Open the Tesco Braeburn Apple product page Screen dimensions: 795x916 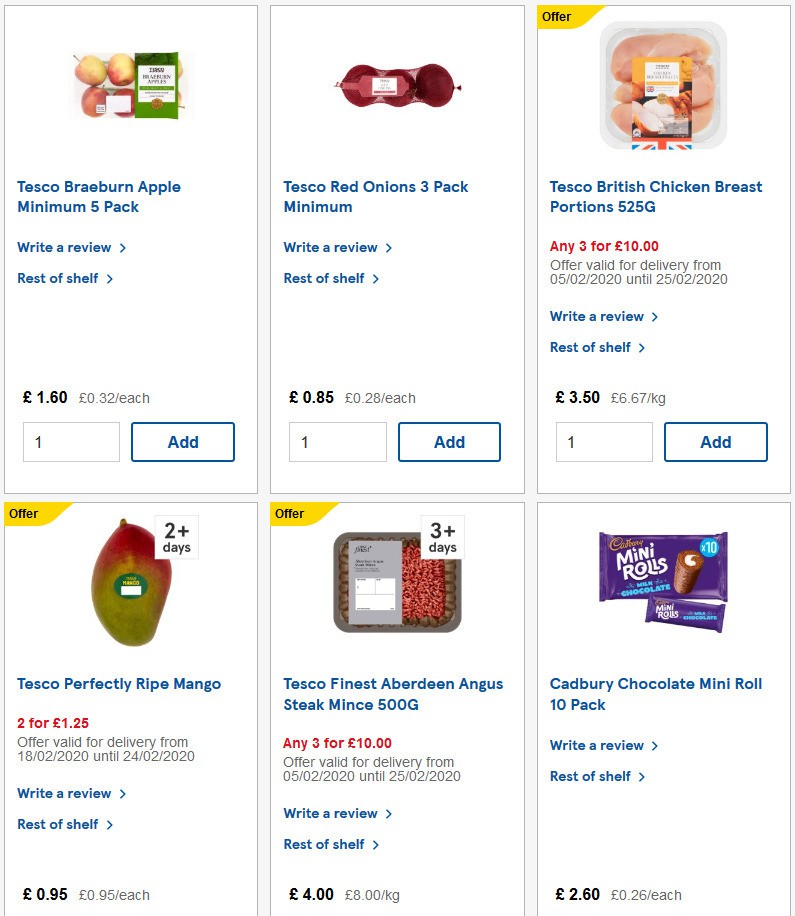pos(98,197)
